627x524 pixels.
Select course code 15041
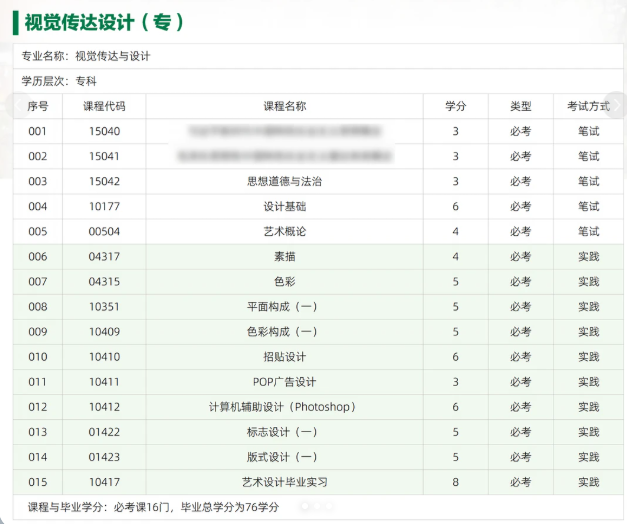(104, 156)
